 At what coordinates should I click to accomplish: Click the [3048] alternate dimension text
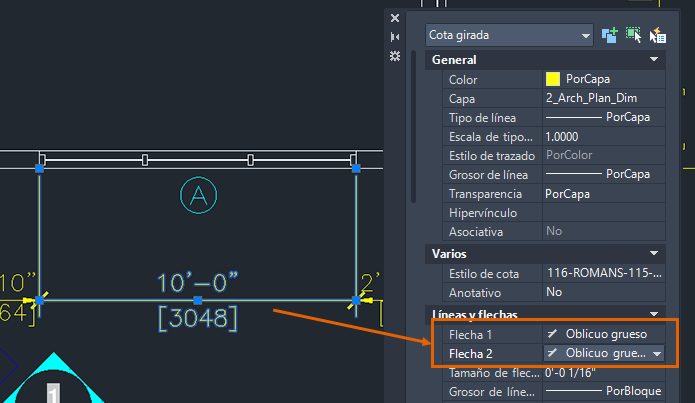point(198,318)
